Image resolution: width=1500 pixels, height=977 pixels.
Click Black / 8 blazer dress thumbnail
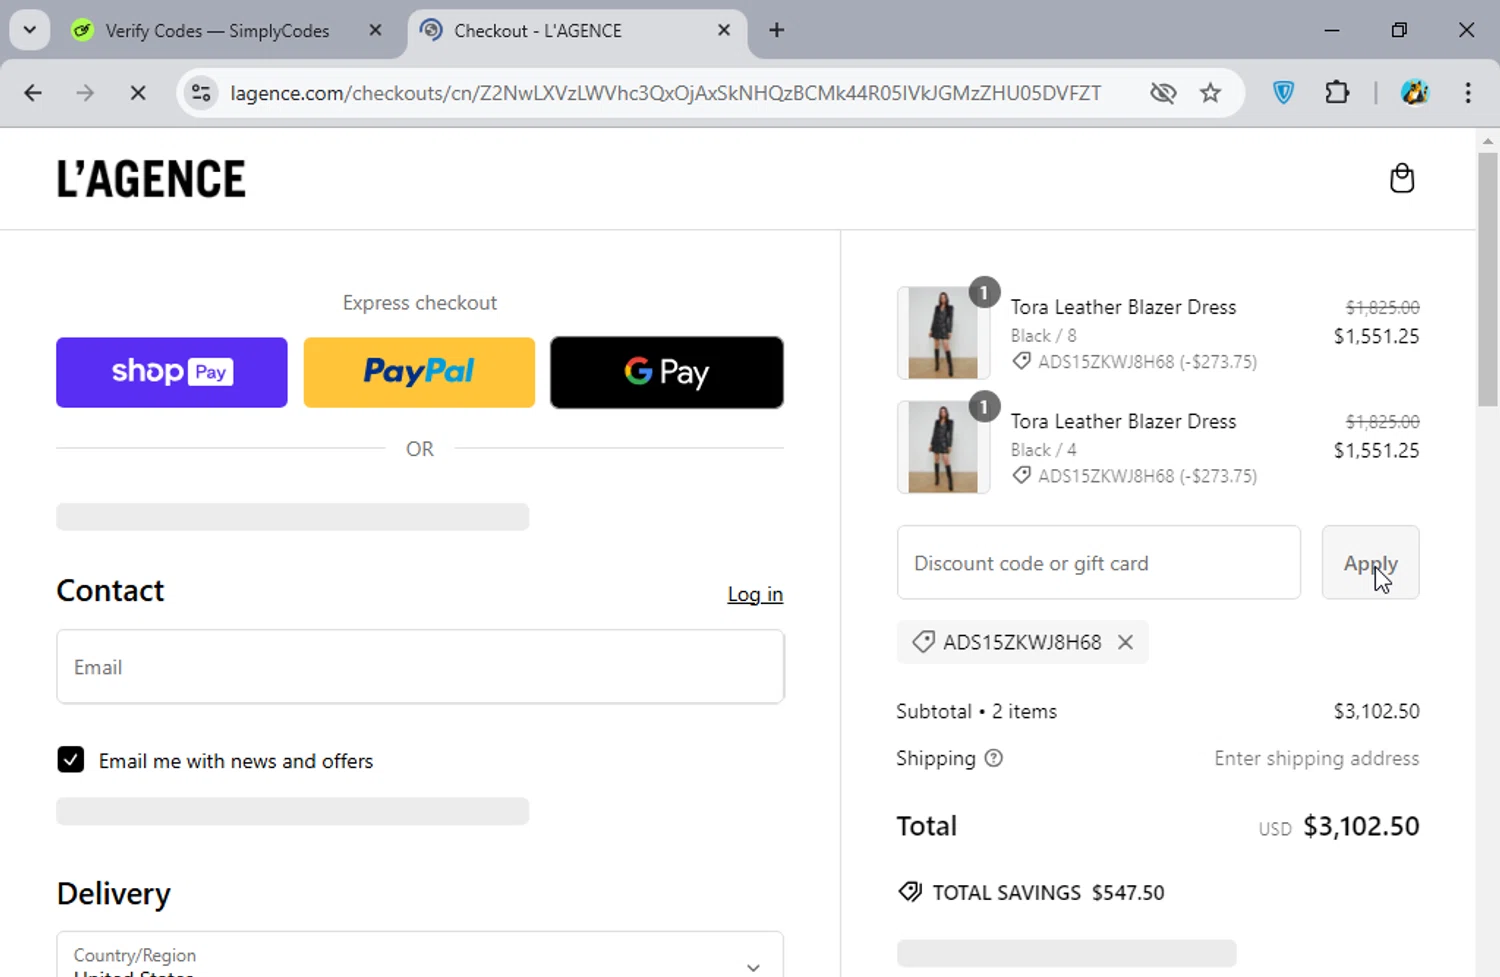point(943,333)
